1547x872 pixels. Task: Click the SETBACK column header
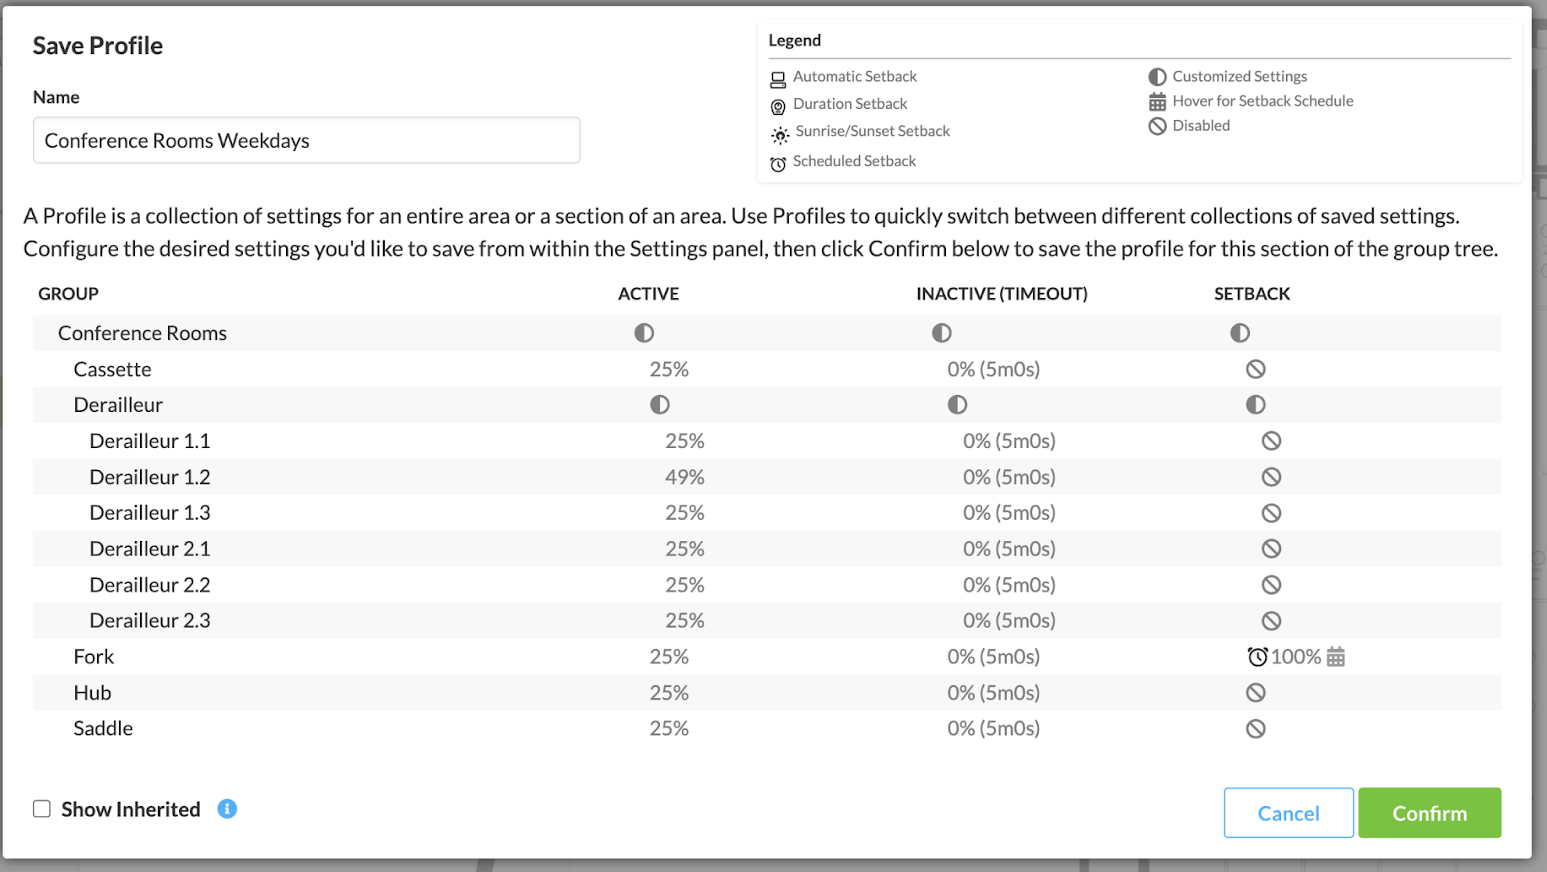(1252, 294)
